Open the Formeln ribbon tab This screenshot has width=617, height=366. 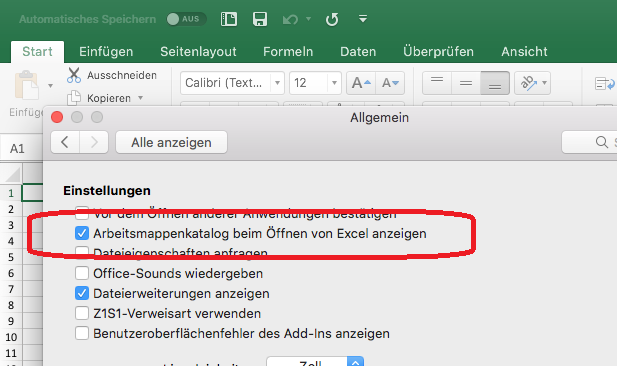288,52
